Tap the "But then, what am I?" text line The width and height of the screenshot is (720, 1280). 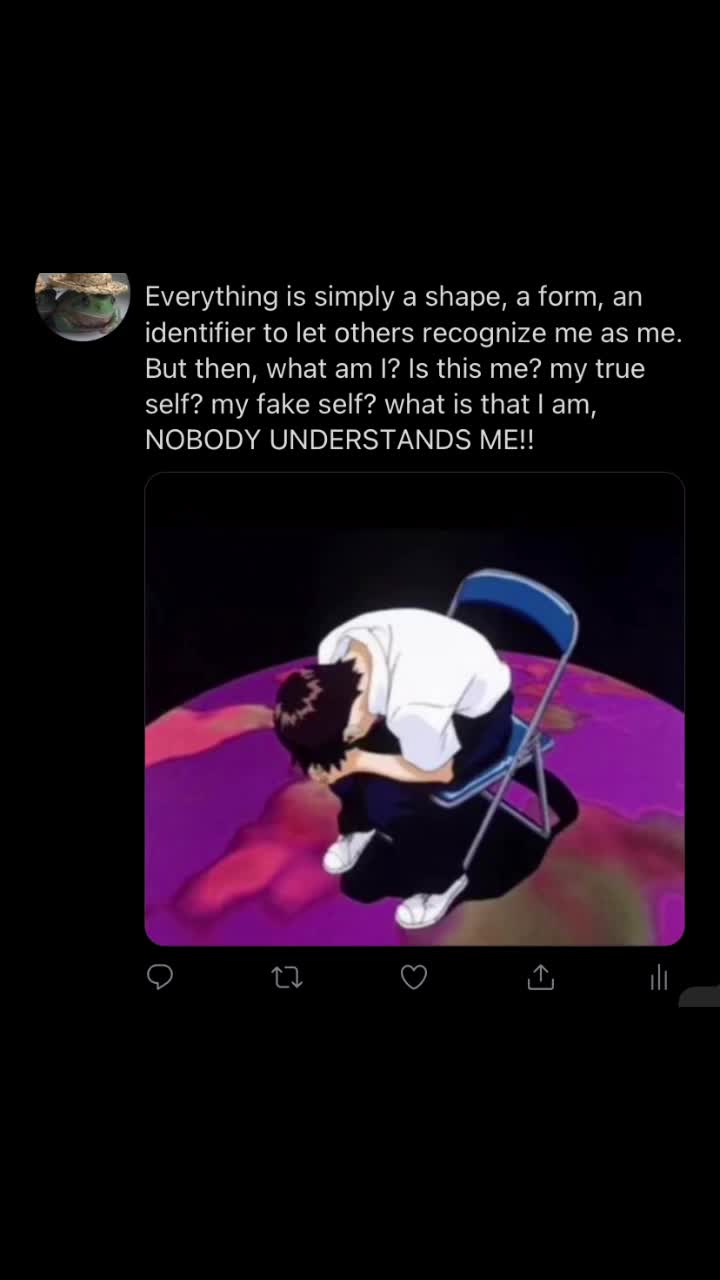coord(395,368)
